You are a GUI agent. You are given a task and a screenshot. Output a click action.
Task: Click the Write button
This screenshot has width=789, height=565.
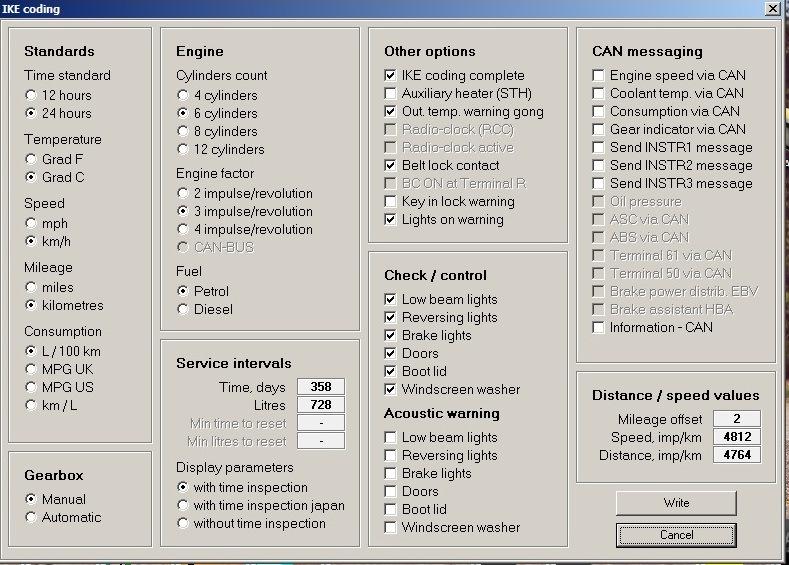[x=676, y=503]
